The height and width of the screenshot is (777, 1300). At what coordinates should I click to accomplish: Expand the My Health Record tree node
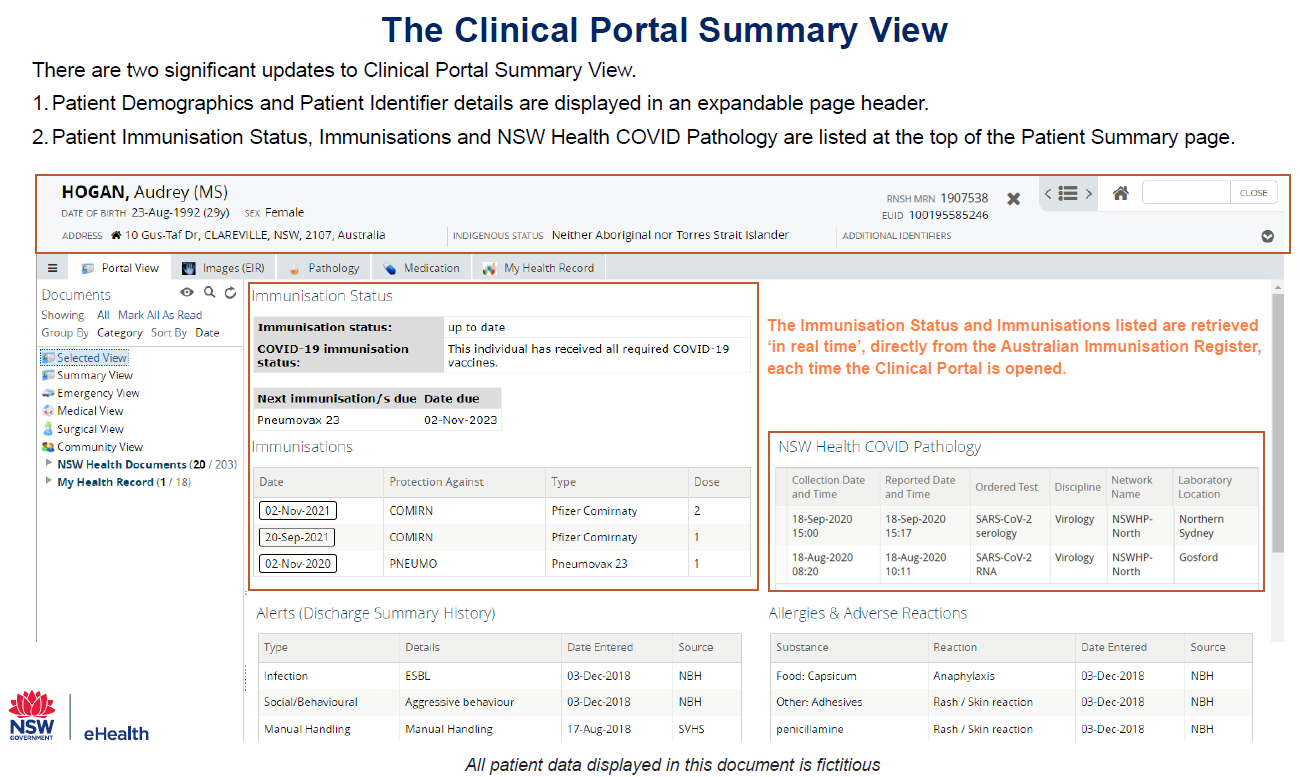pyautogui.click(x=49, y=481)
